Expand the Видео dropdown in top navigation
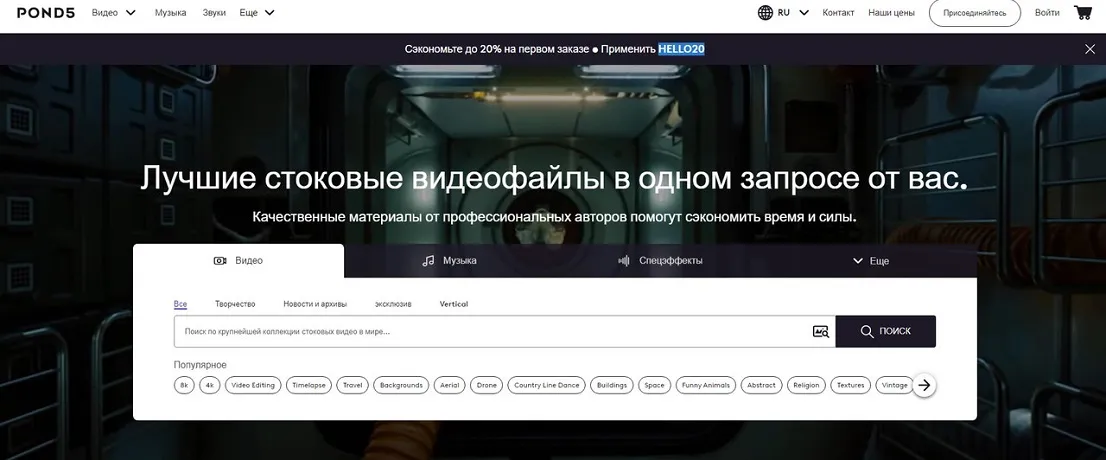This screenshot has width=1106, height=460. (x=113, y=13)
